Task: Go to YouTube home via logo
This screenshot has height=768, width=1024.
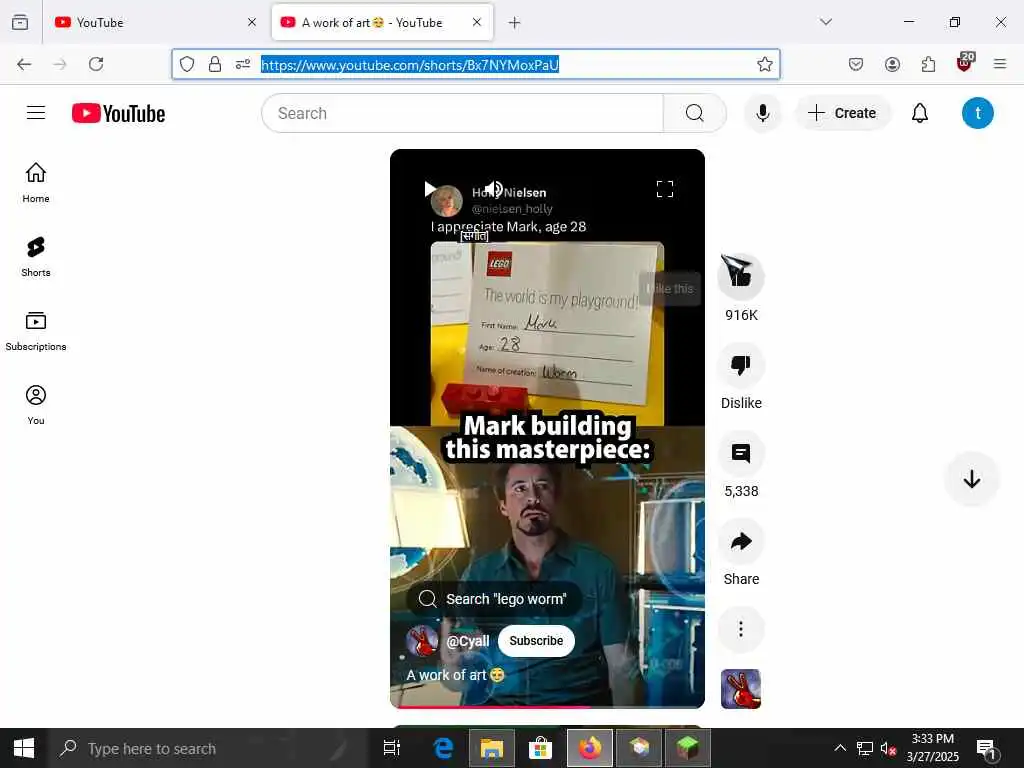Action: click(x=118, y=113)
